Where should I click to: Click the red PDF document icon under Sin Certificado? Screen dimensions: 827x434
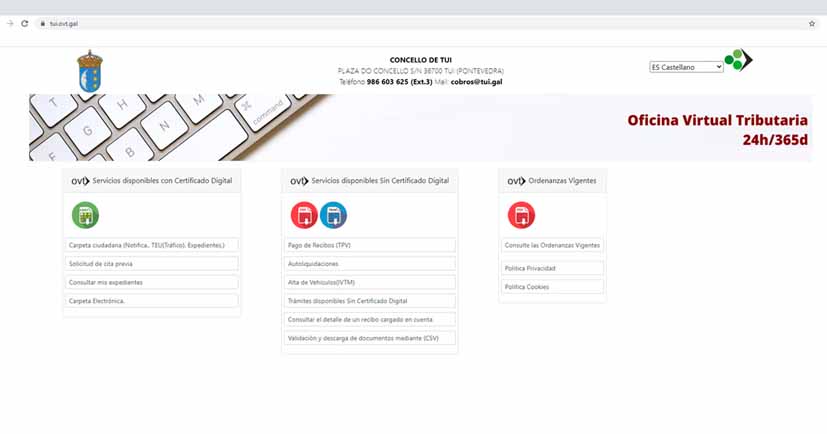tap(304, 215)
